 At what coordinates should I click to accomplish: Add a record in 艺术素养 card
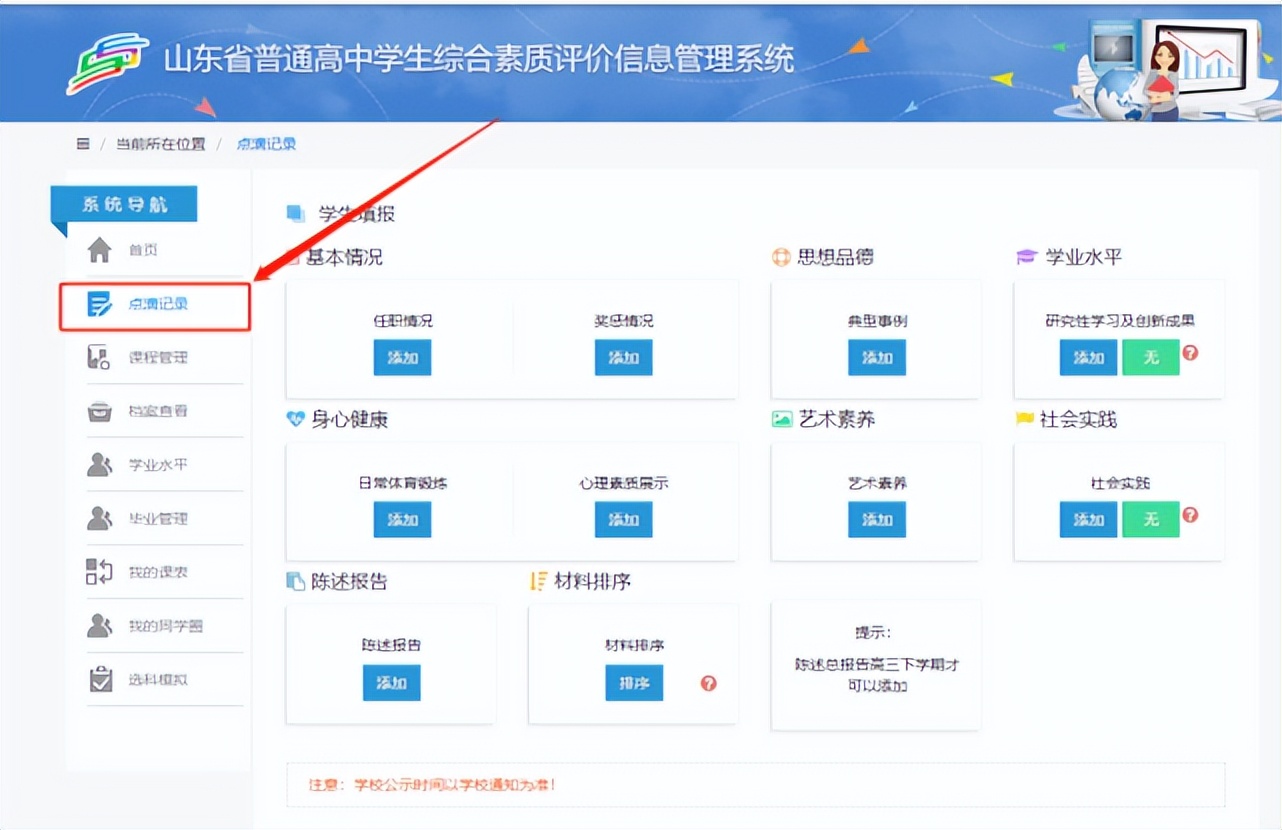[x=877, y=520]
